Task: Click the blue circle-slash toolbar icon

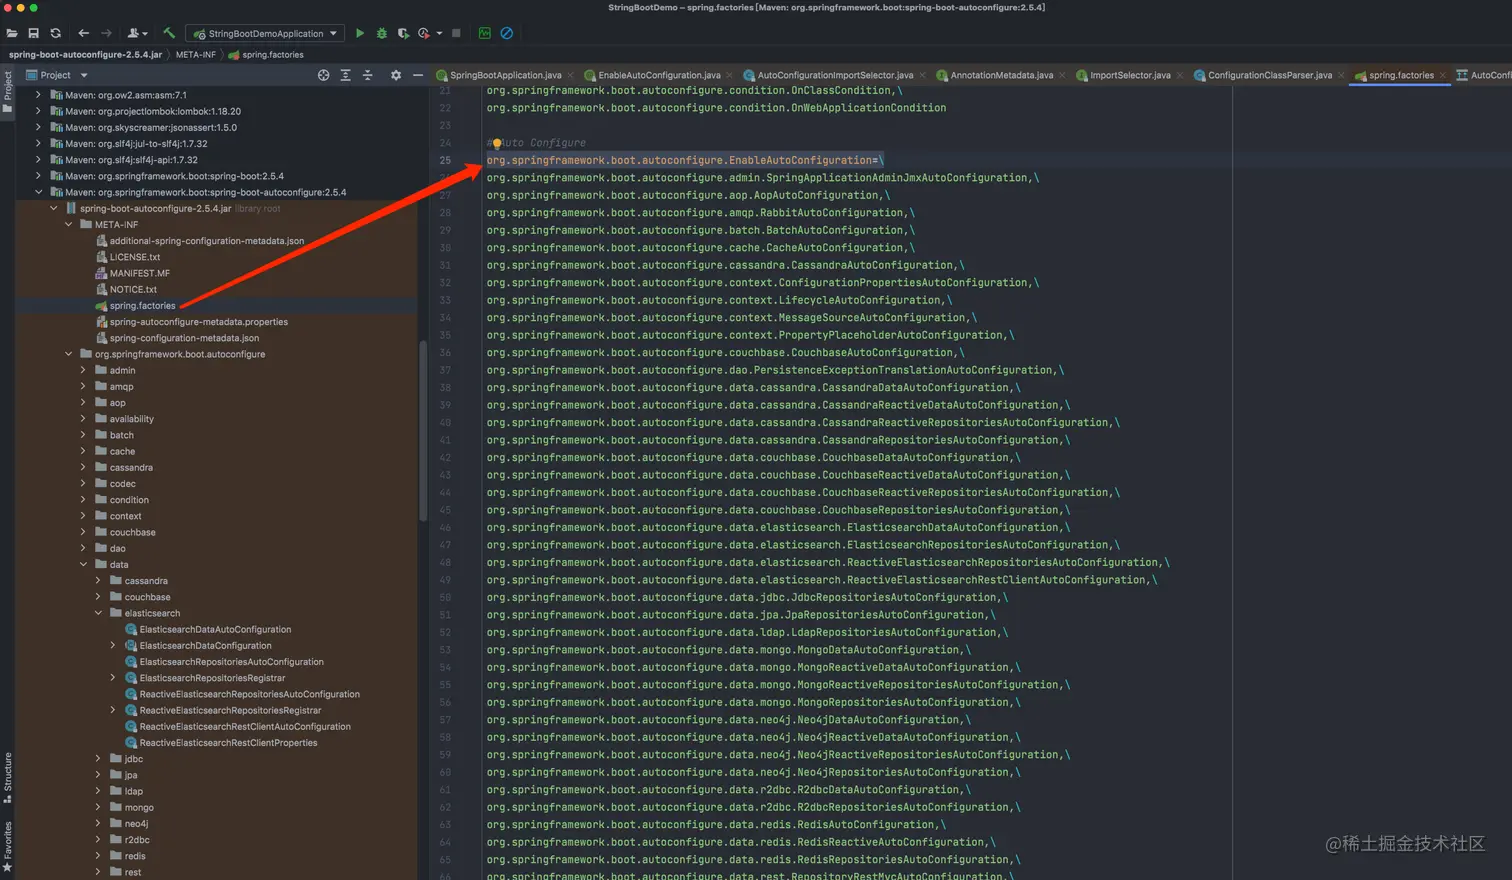Action: 507,33
